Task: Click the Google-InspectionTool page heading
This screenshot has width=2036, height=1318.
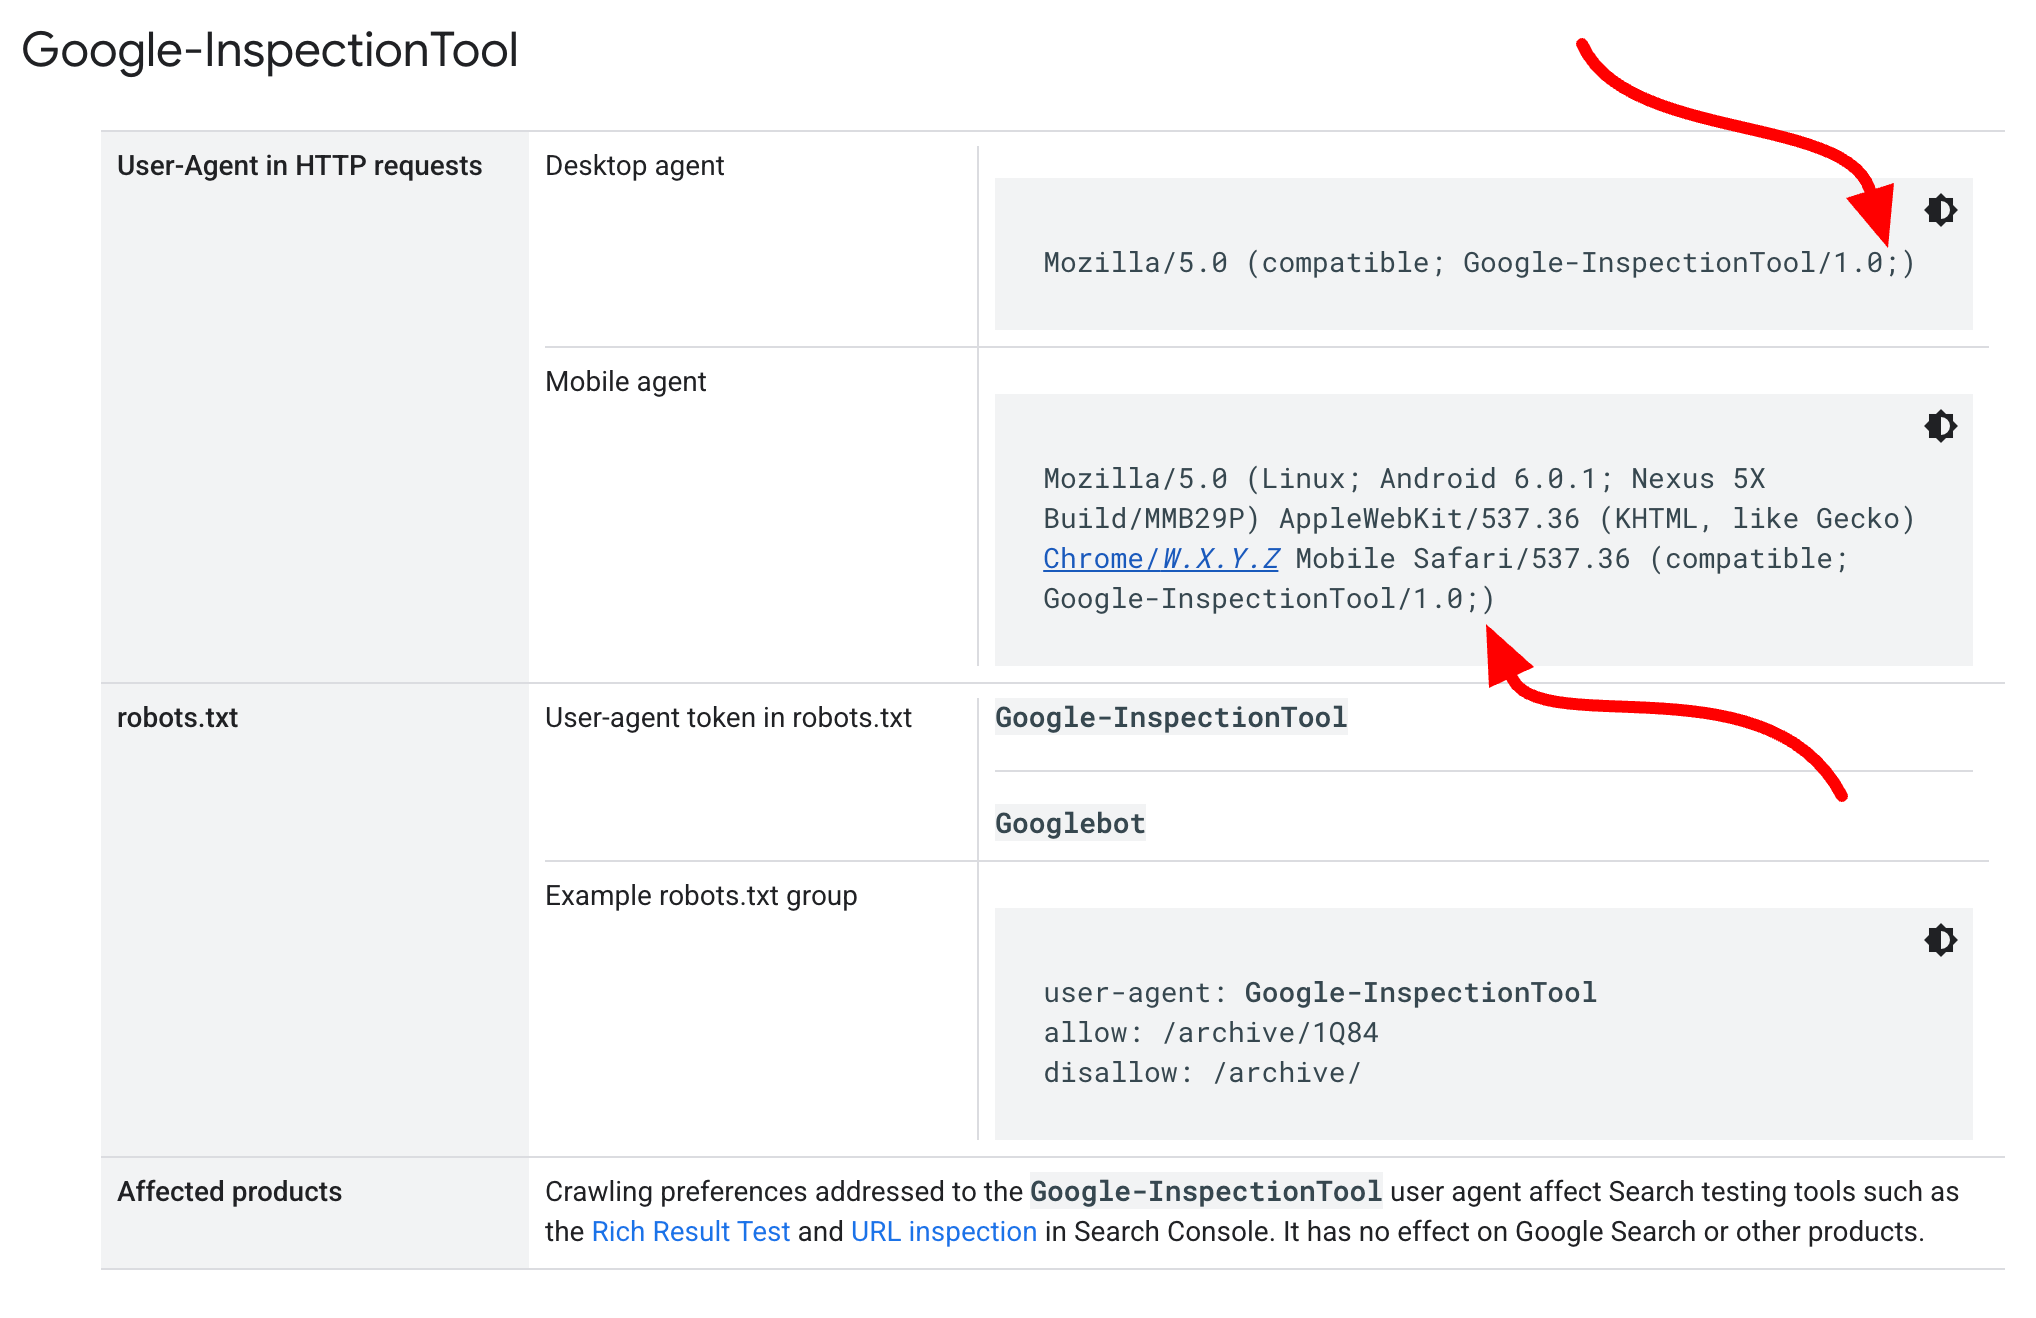Action: [270, 50]
